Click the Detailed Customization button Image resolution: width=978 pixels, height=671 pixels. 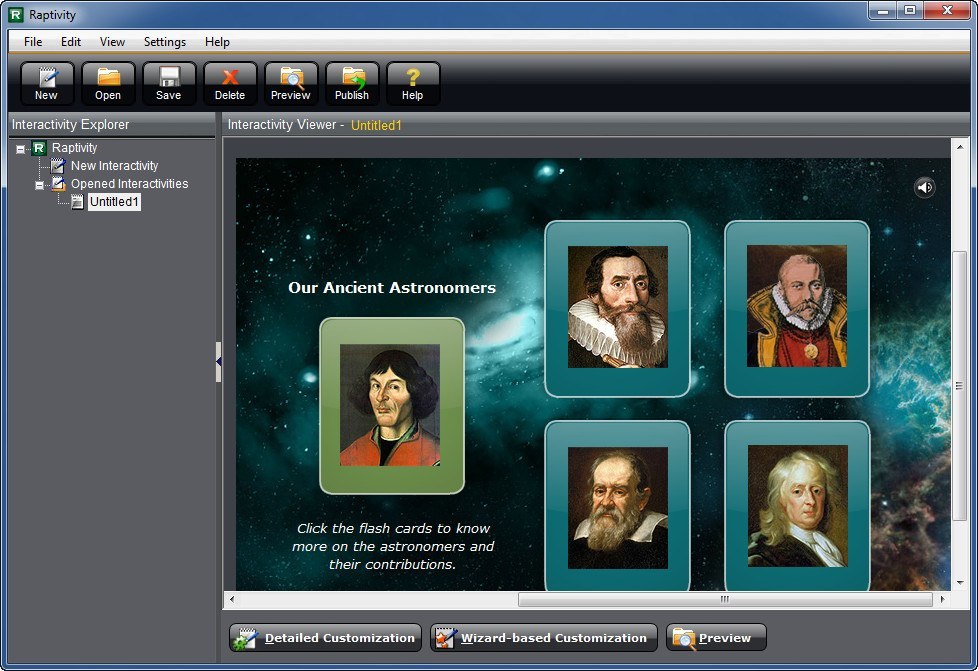326,638
